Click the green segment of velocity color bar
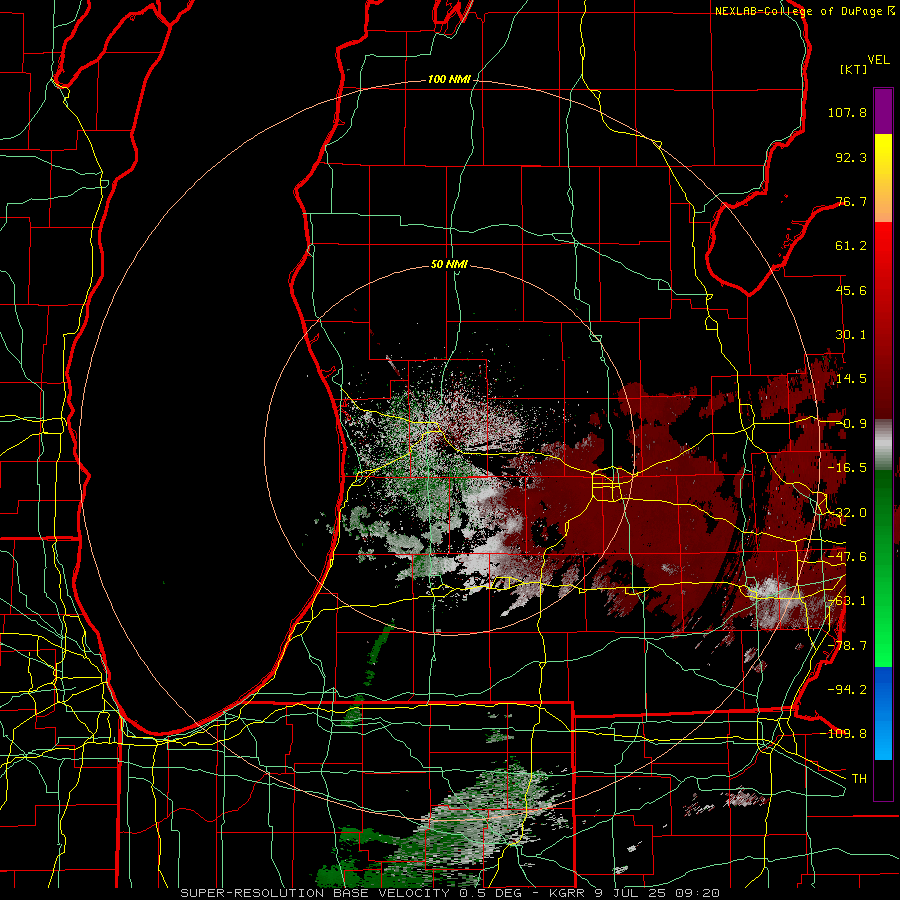 (883, 568)
